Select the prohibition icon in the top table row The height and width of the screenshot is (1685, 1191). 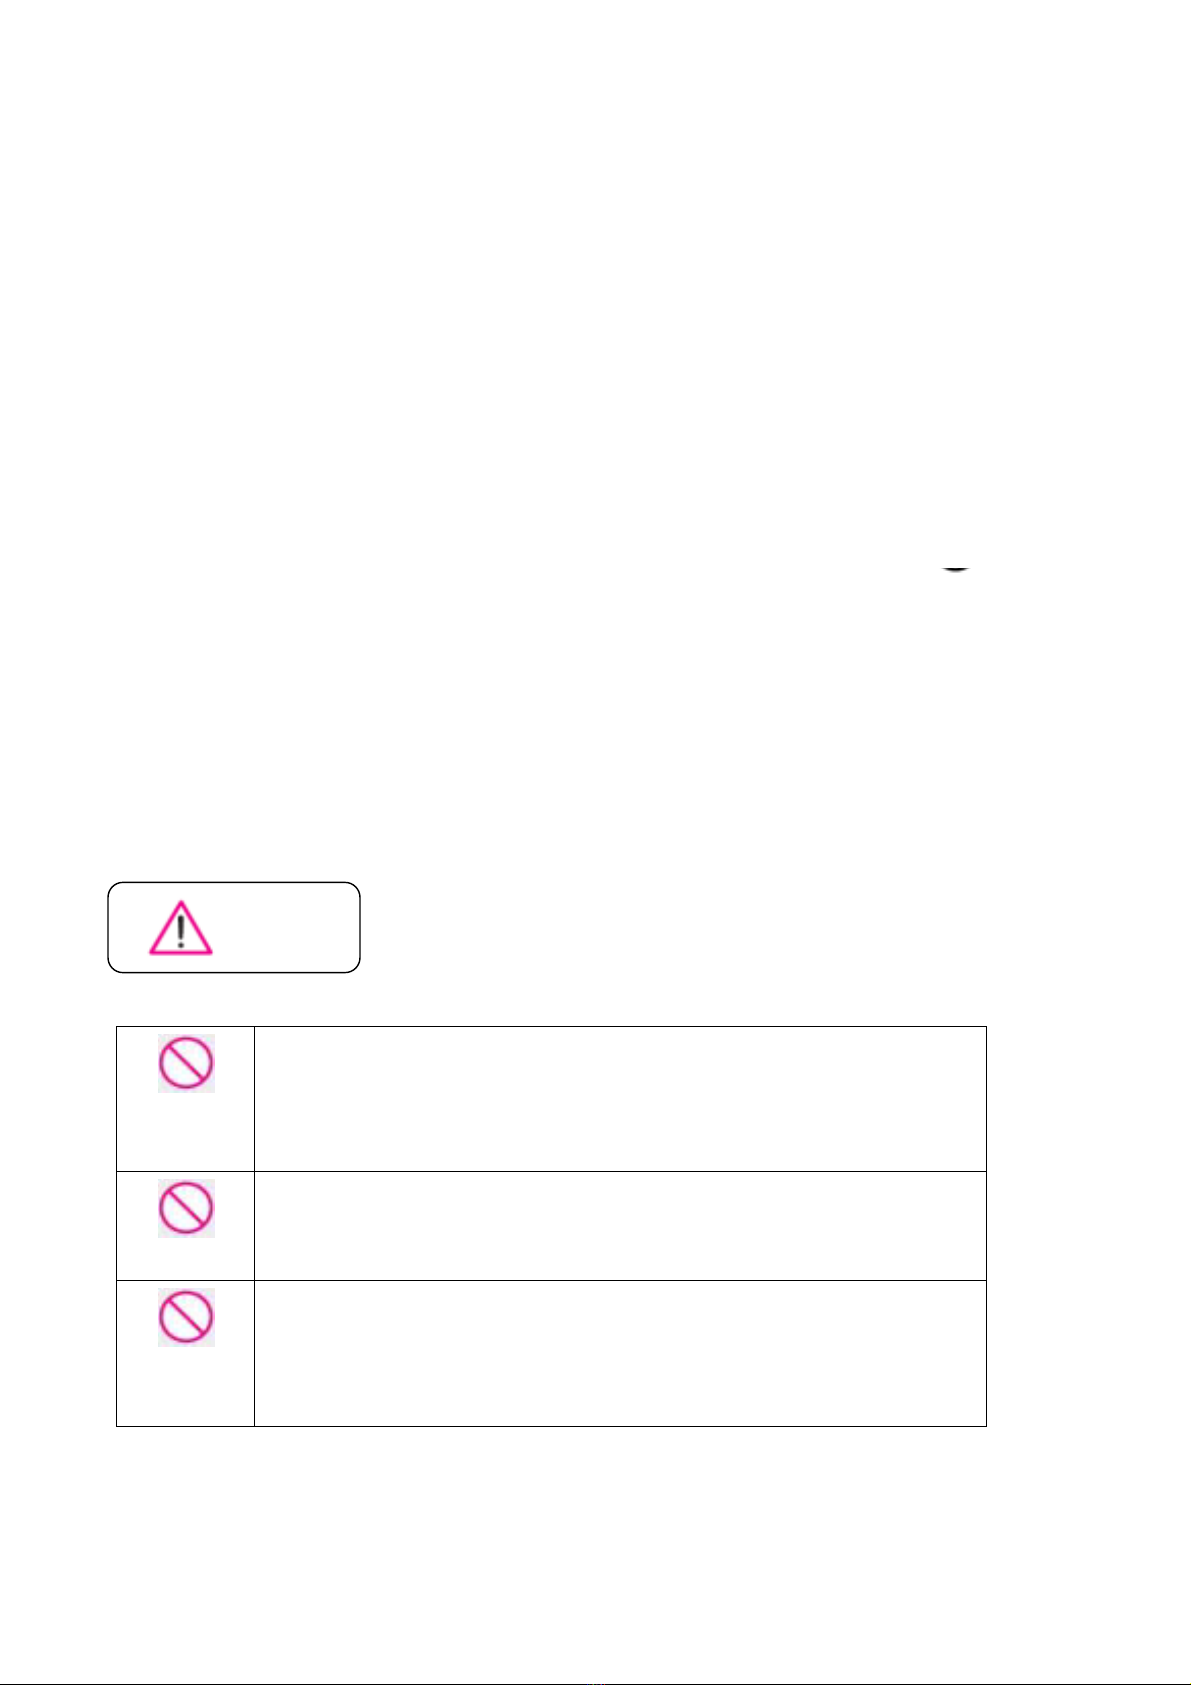point(186,1063)
